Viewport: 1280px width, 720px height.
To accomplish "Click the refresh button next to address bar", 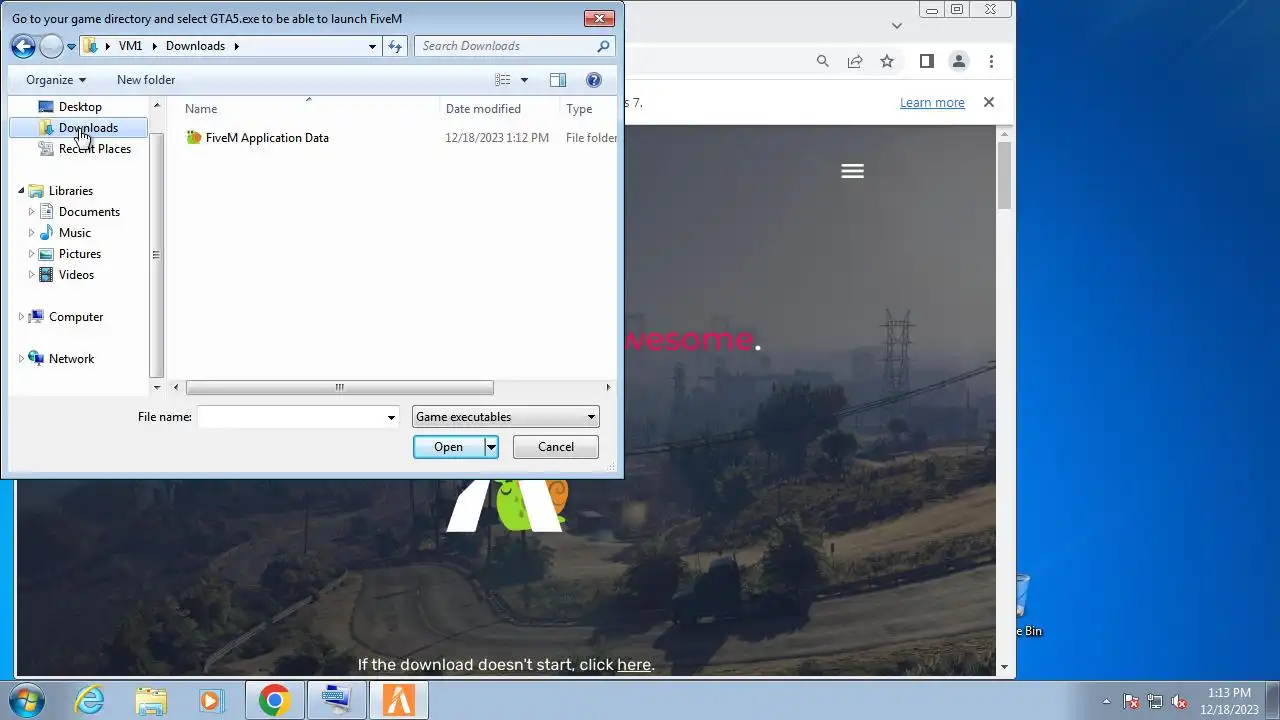I will [395, 46].
